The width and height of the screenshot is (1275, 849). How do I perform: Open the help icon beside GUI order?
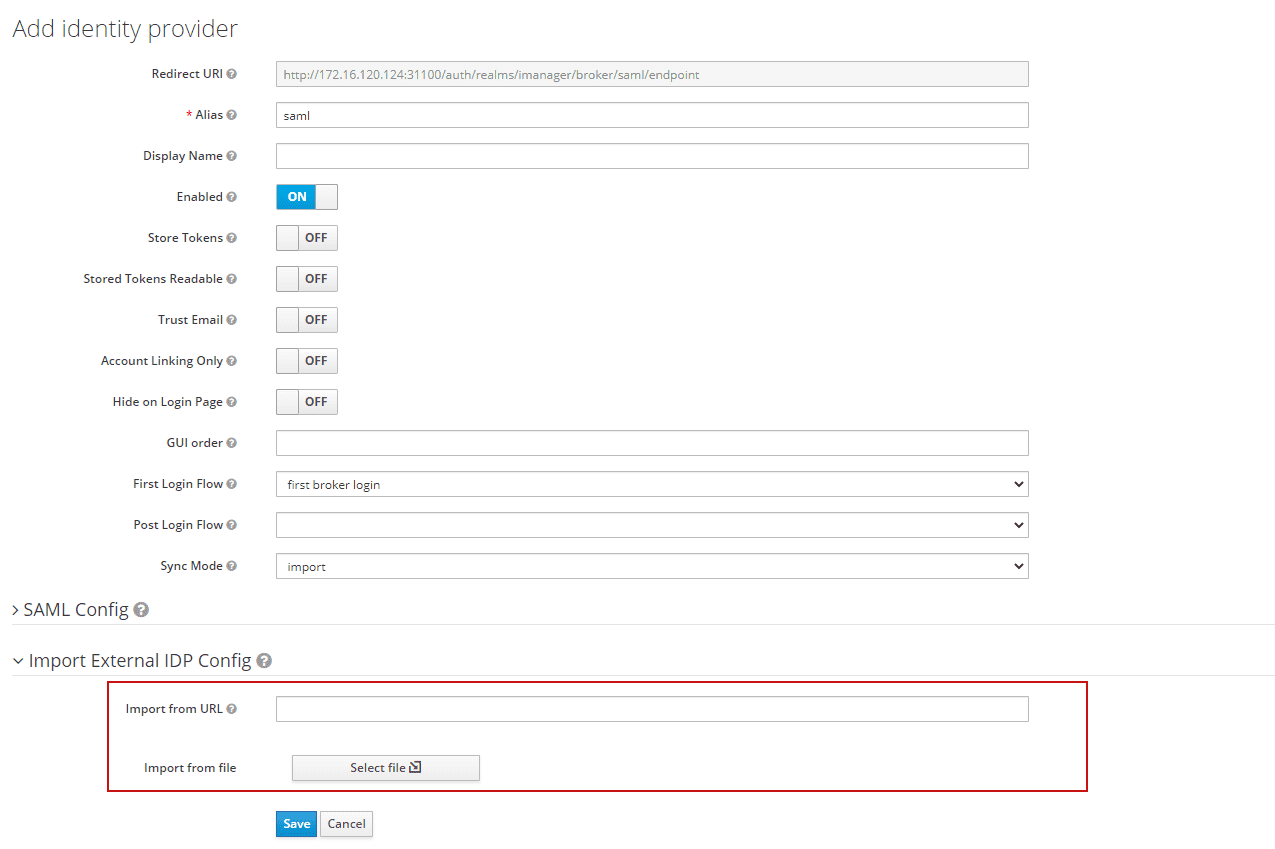click(x=232, y=443)
